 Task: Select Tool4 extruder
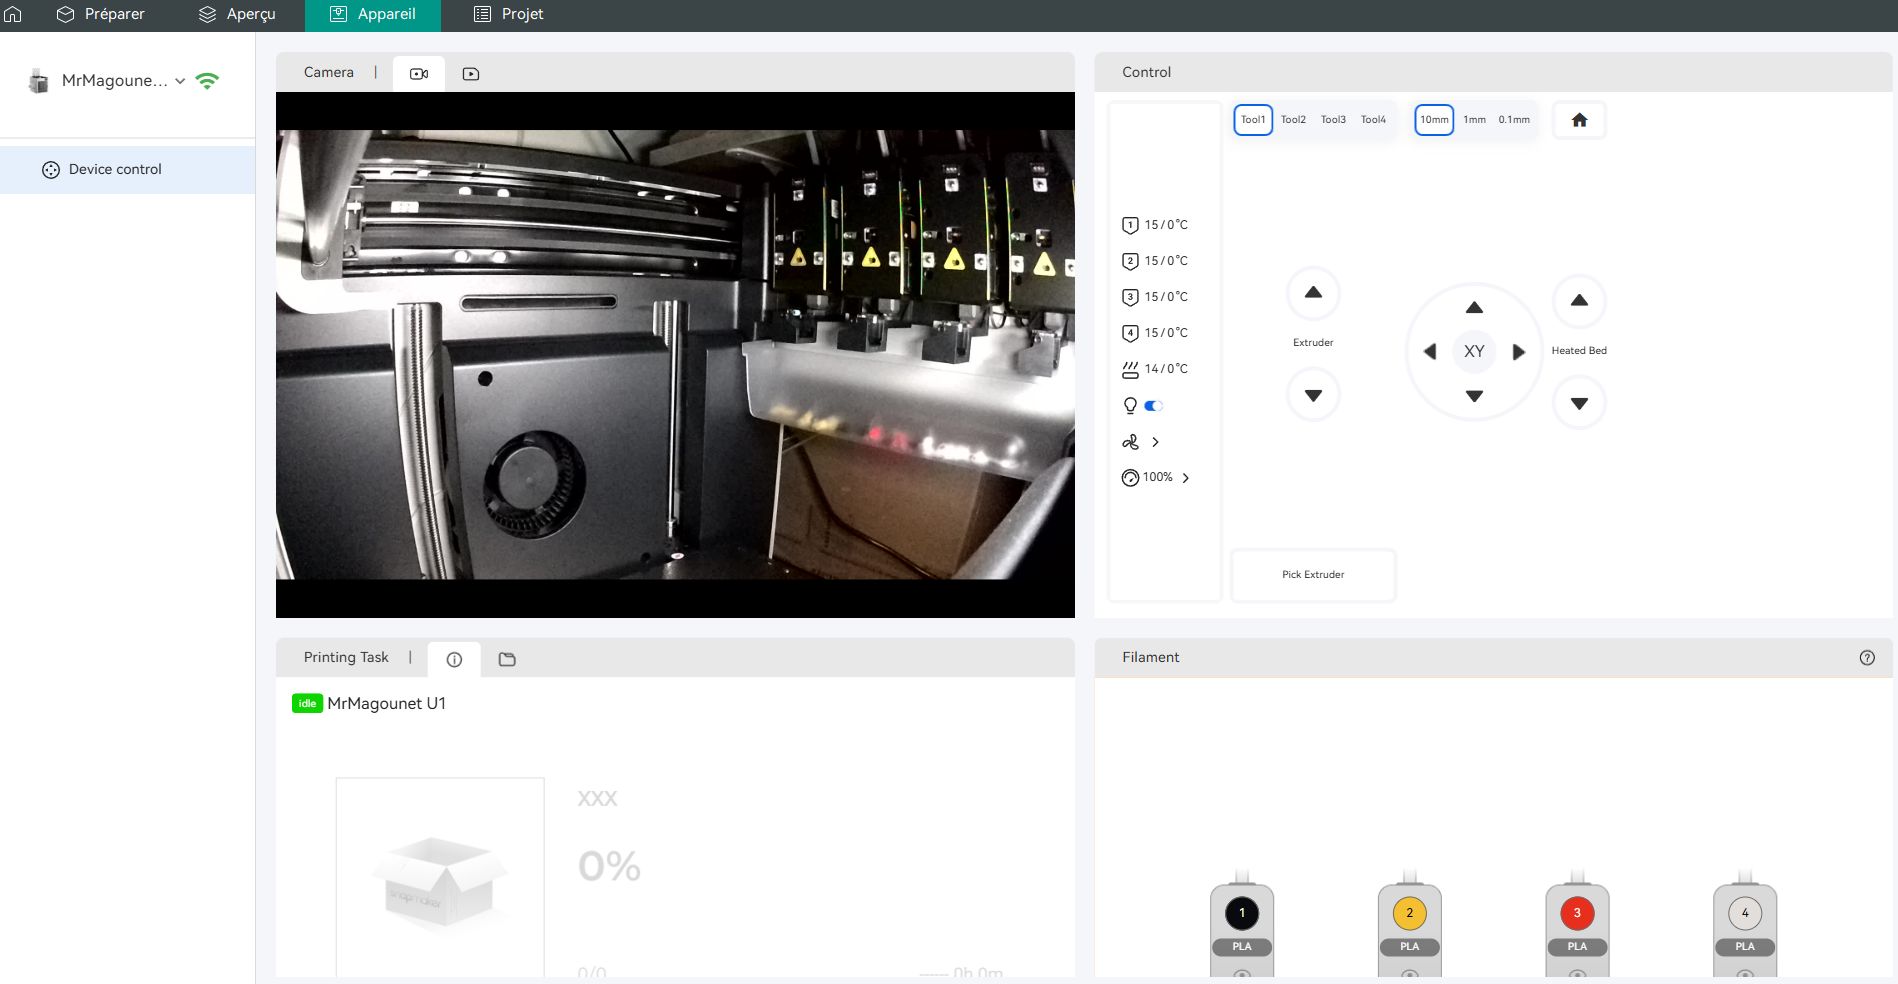pos(1373,120)
